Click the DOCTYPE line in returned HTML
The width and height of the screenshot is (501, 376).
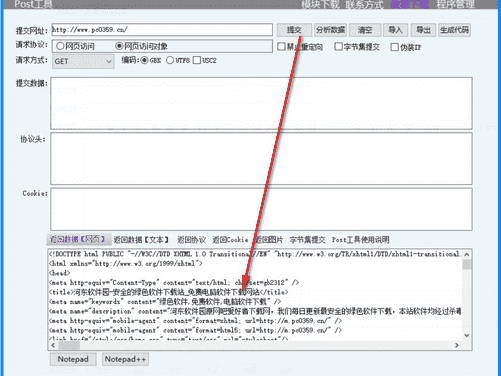pos(255,254)
